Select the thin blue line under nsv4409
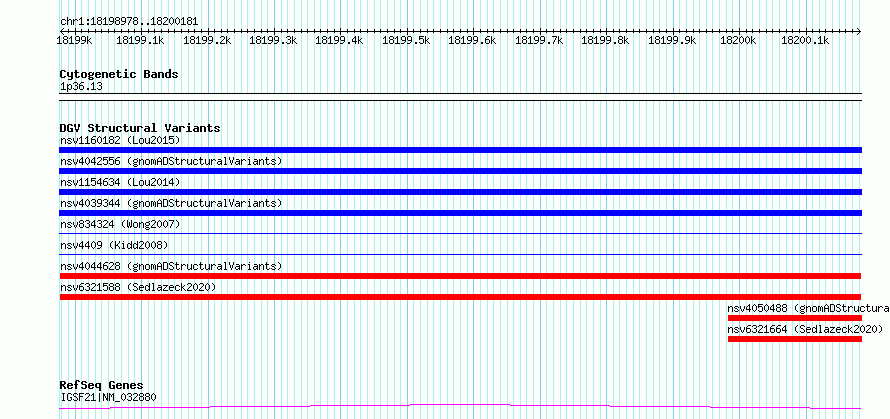The image size is (890, 419). pyautogui.click(x=460, y=254)
